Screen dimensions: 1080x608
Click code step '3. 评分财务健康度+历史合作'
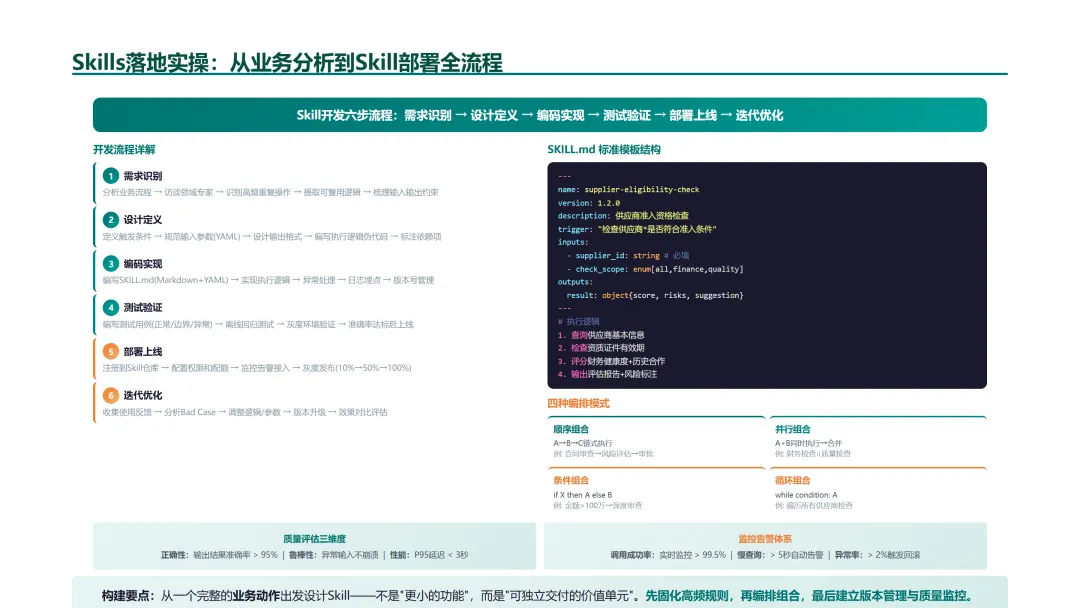coord(611,361)
